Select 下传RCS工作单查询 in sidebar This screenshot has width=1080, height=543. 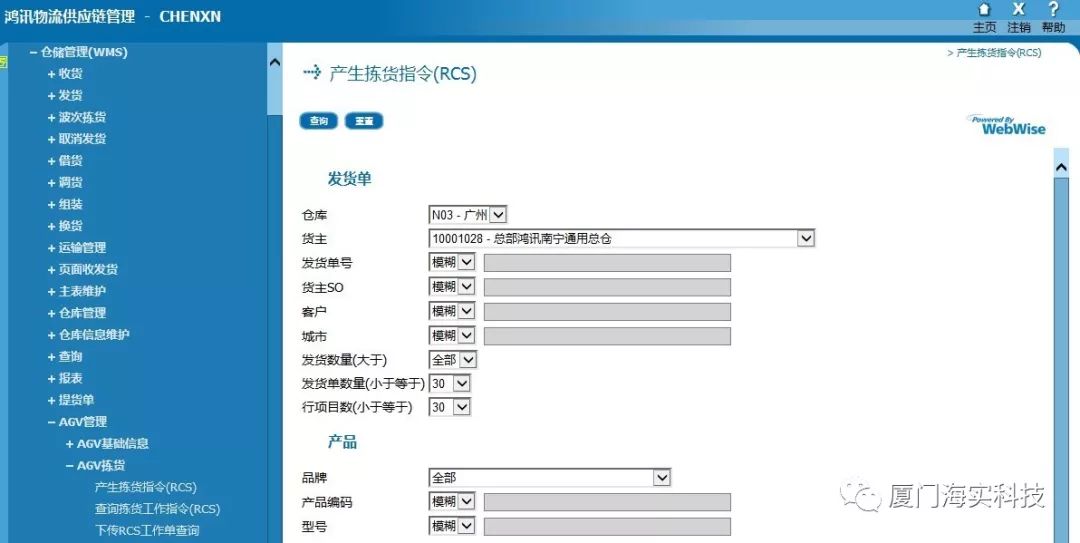(147, 530)
